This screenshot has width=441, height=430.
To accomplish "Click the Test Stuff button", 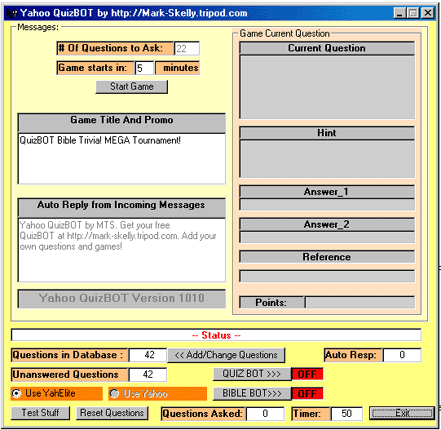I will [x=40, y=413].
